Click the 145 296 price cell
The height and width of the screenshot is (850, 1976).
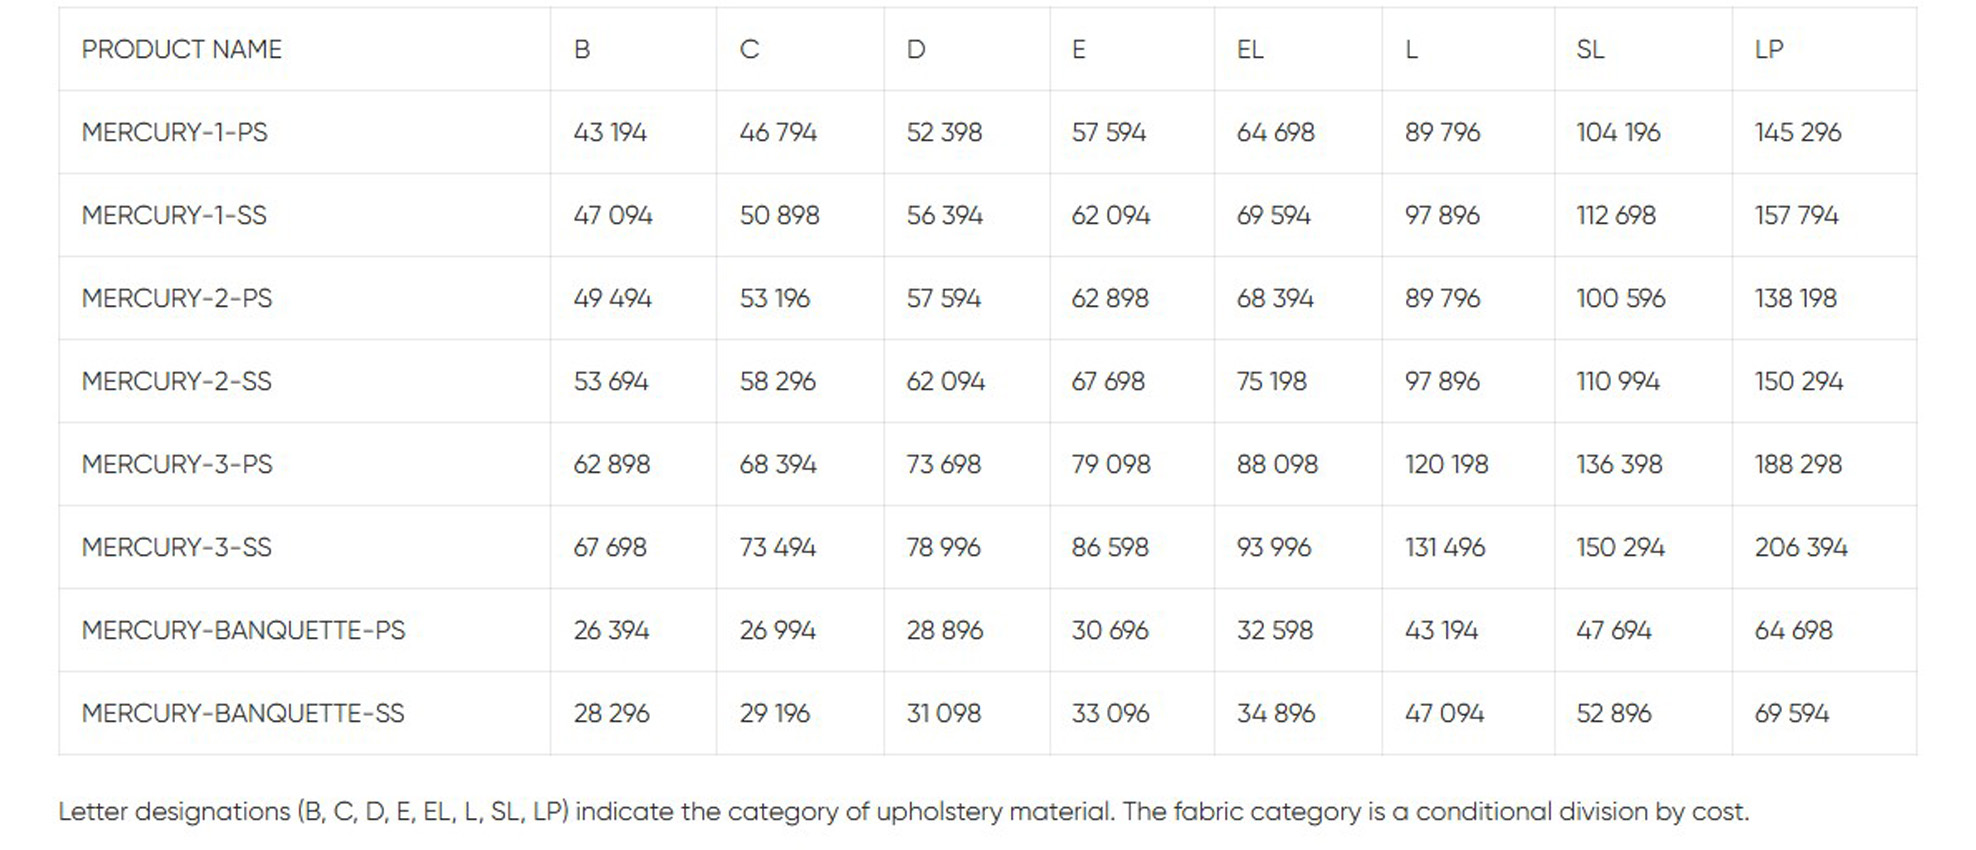[x=1798, y=132]
